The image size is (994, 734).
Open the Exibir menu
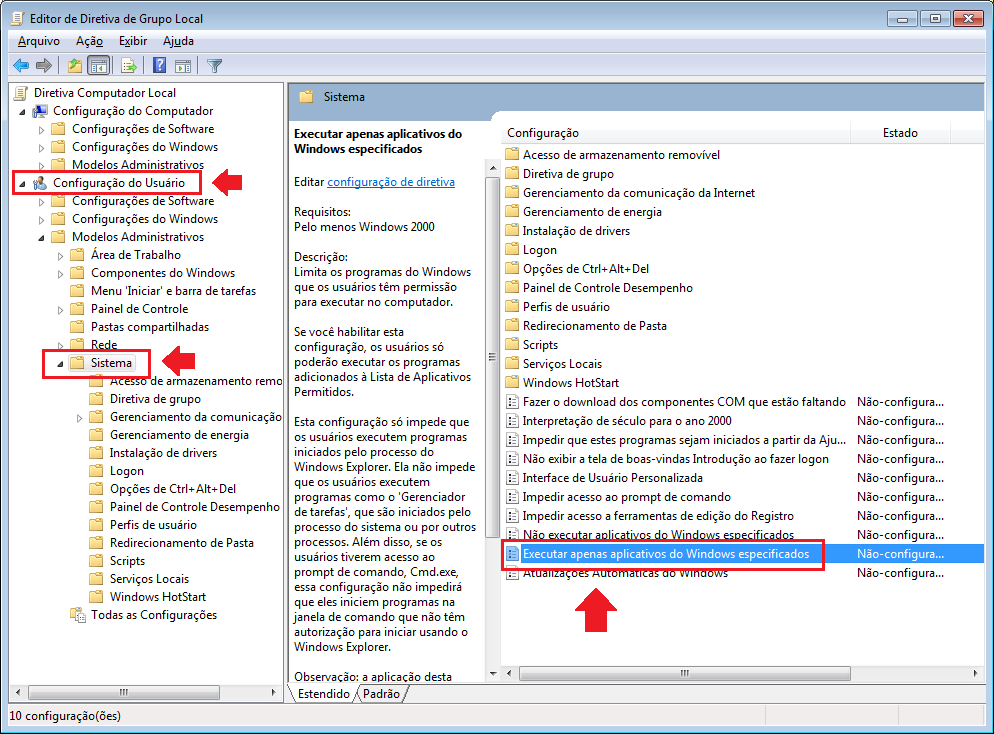coord(132,41)
